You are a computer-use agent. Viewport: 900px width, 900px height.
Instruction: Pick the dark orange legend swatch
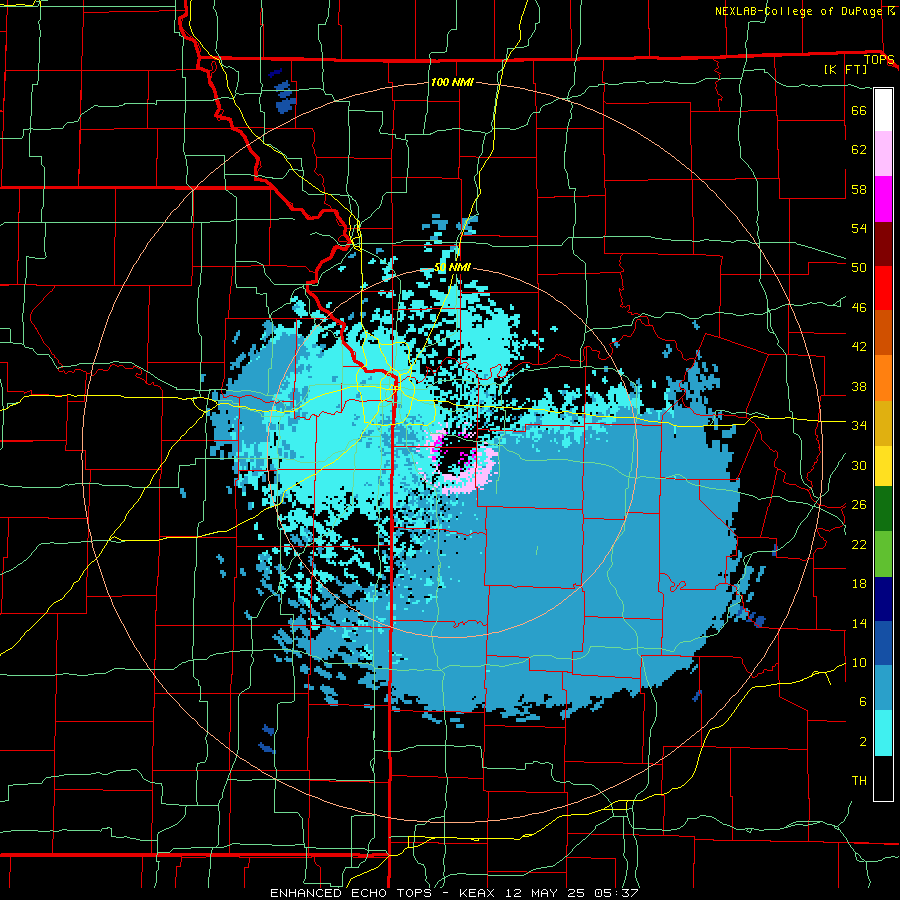tap(883, 332)
